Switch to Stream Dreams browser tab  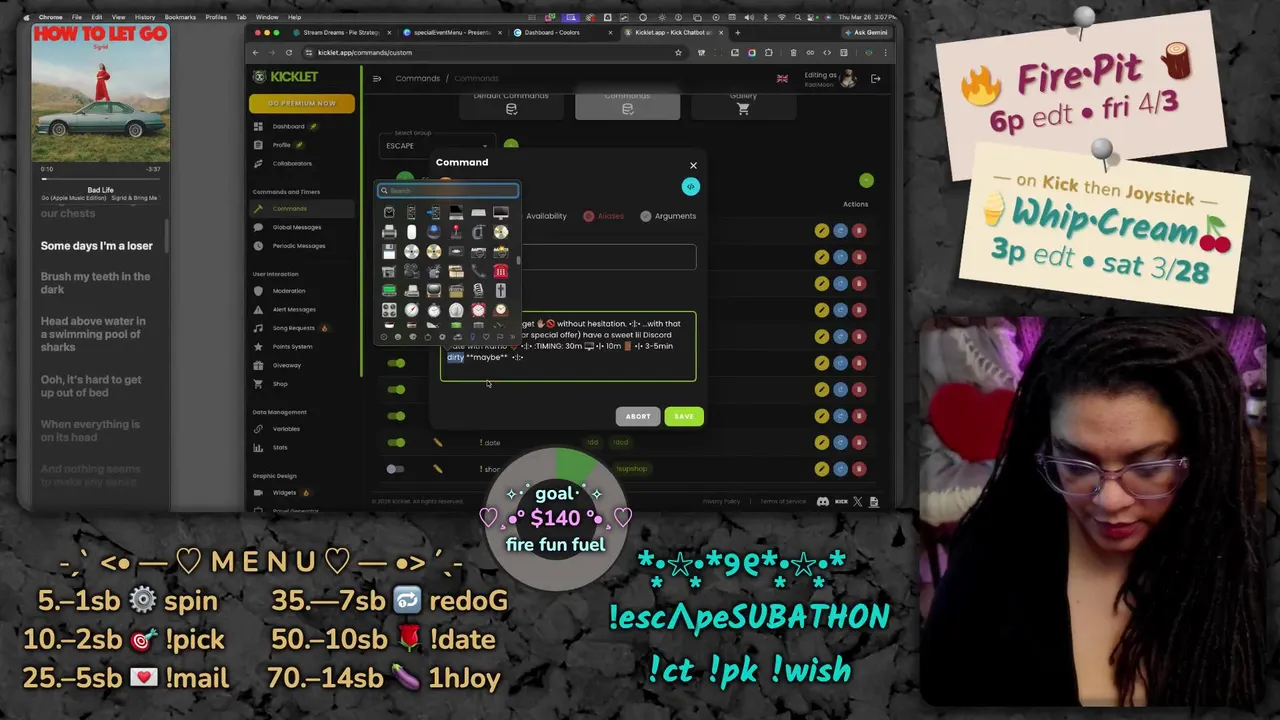pyautogui.click(x=342, y=32)
